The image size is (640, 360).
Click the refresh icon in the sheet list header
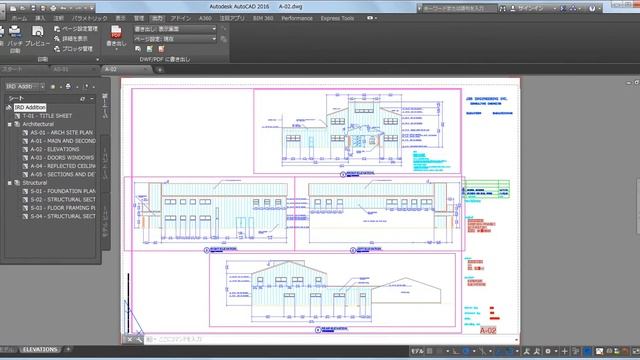pyautogui.click(x=83, y=99)
